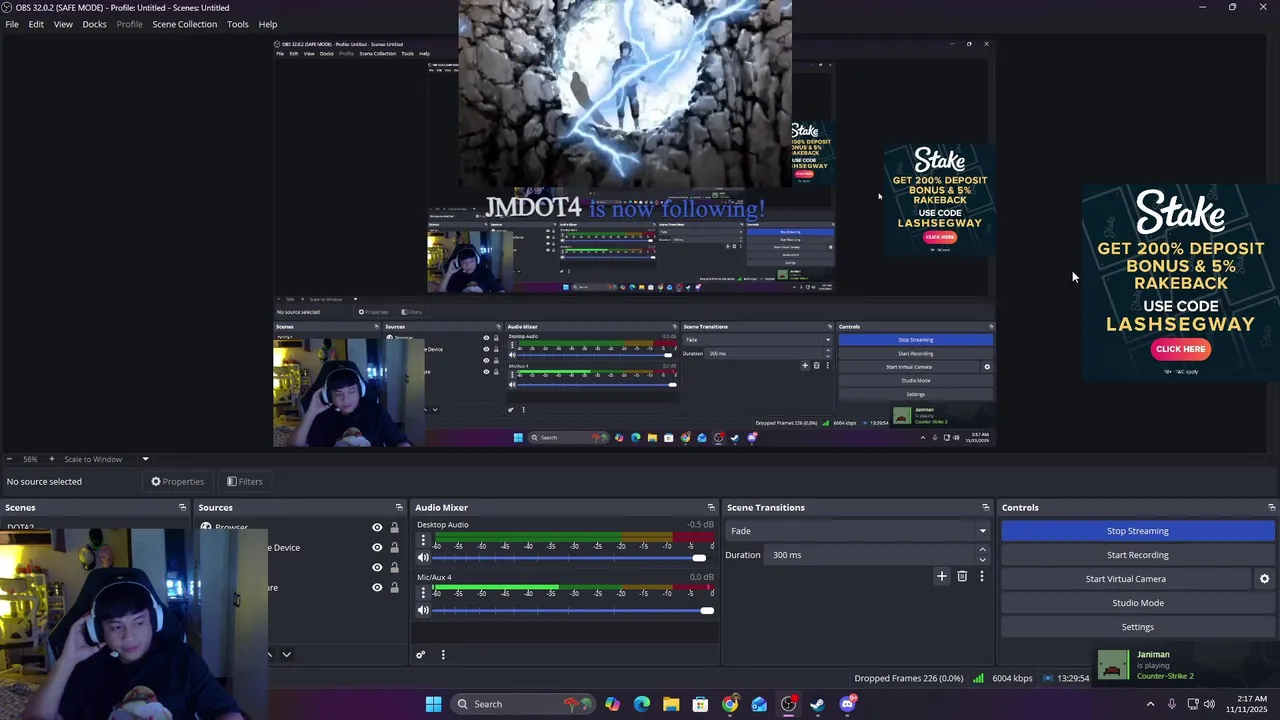Open Microsoft Edge from the taskbar

642,704
